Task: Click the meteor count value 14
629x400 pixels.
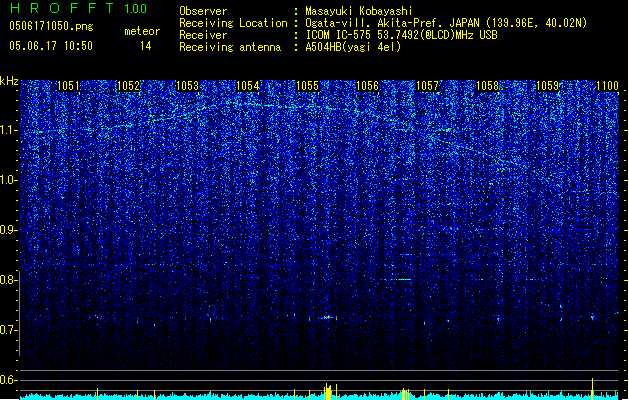Action: [145, 46]
